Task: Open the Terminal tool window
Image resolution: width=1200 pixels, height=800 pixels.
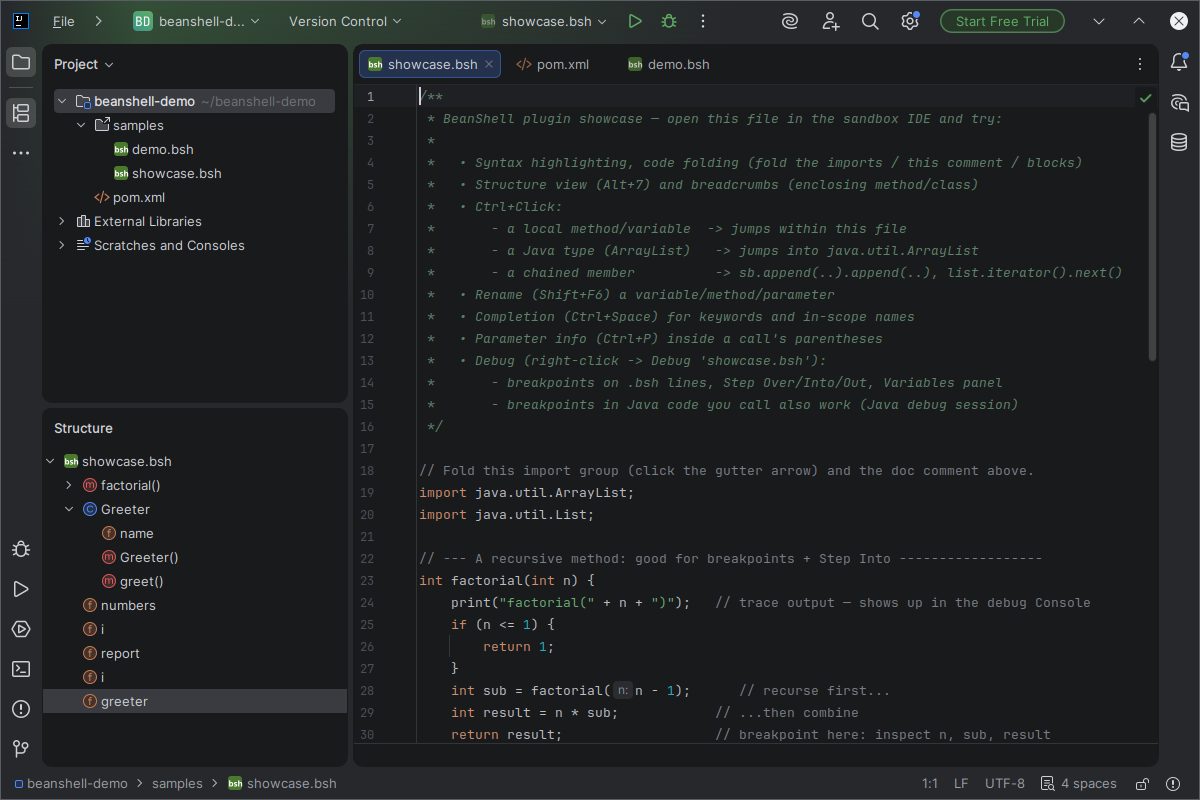Action: (21, 669)
